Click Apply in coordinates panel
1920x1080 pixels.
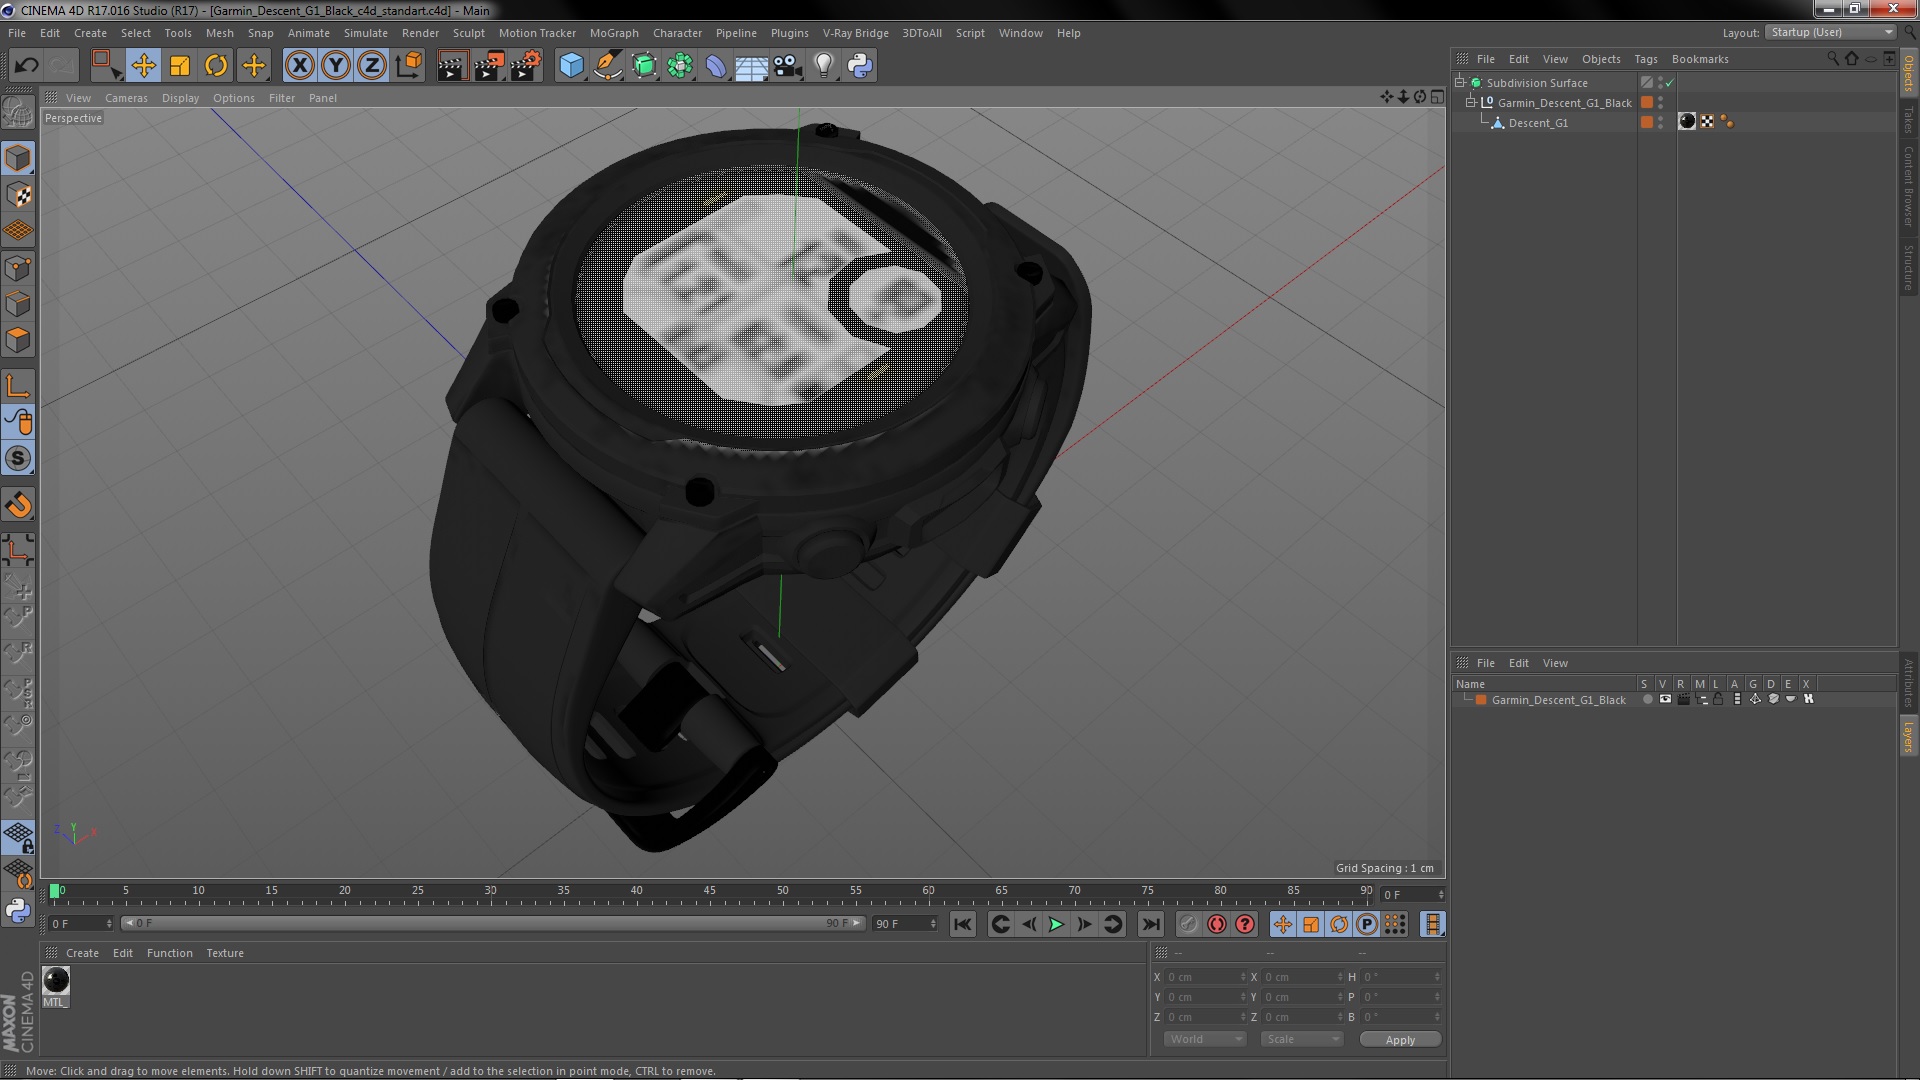1400,1040
